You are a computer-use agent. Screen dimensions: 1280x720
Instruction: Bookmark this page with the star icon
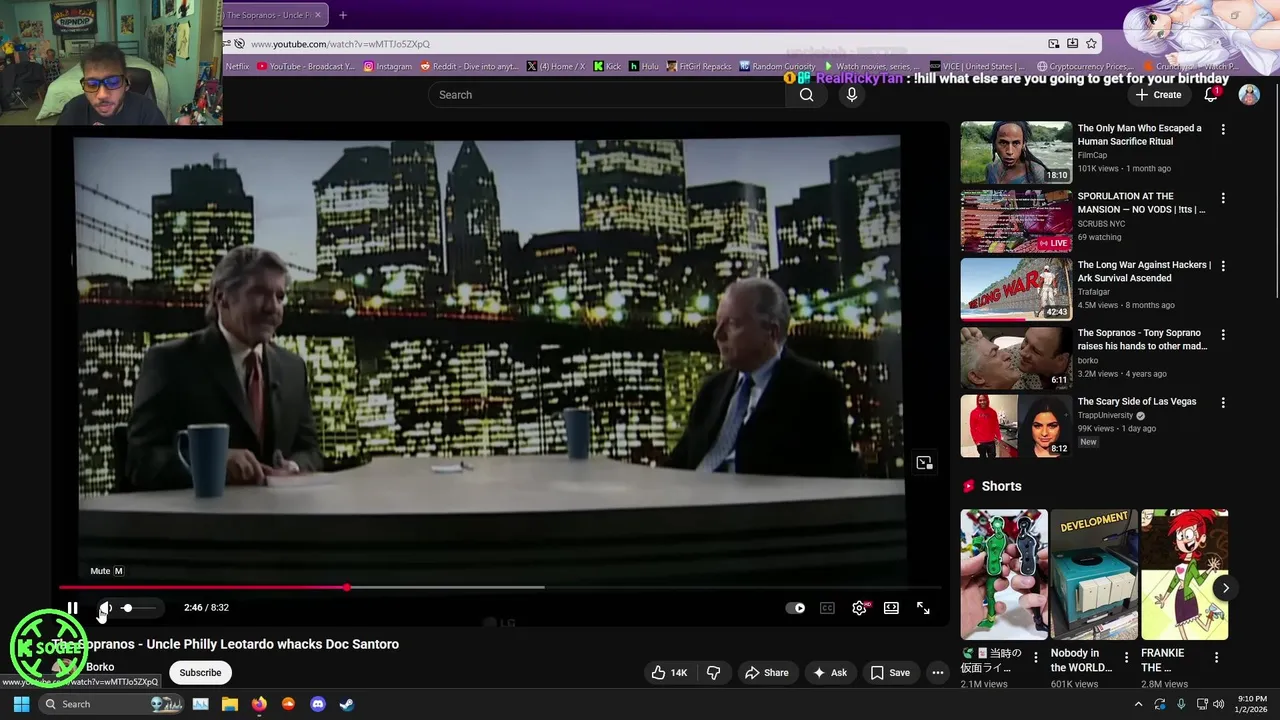point(1091,44)
